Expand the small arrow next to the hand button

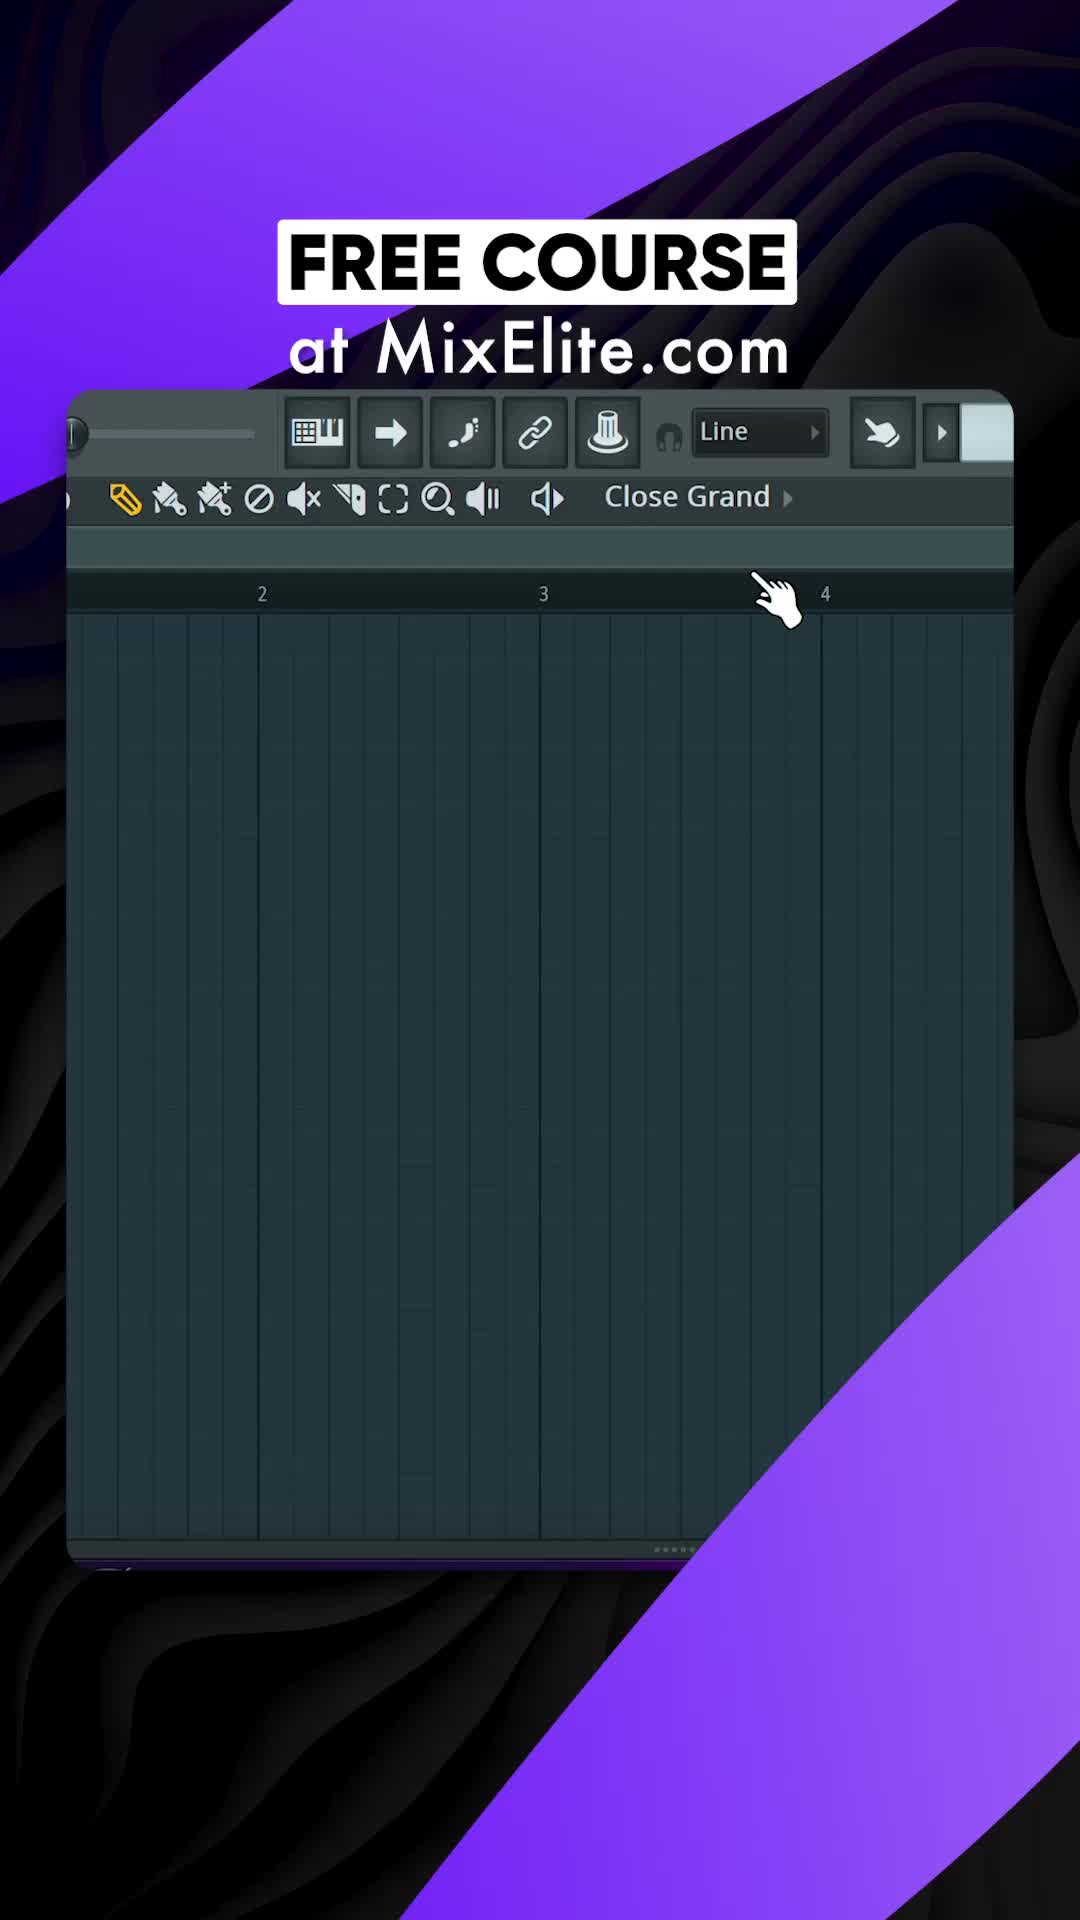(x=941, y=432)
